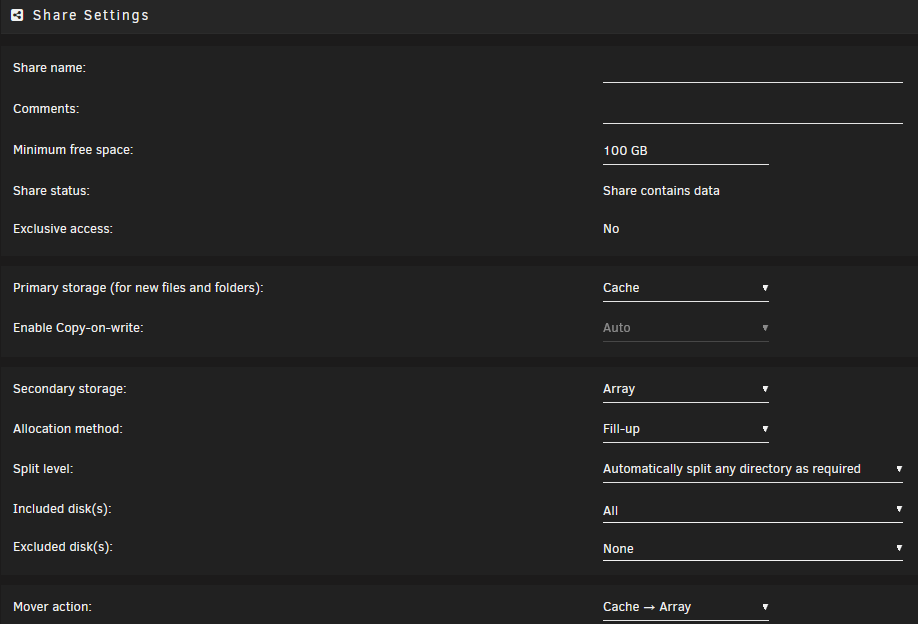This screenshot has width=918, height=624.
Task: Click the Minimum free space field
Action: coord(686,151)
